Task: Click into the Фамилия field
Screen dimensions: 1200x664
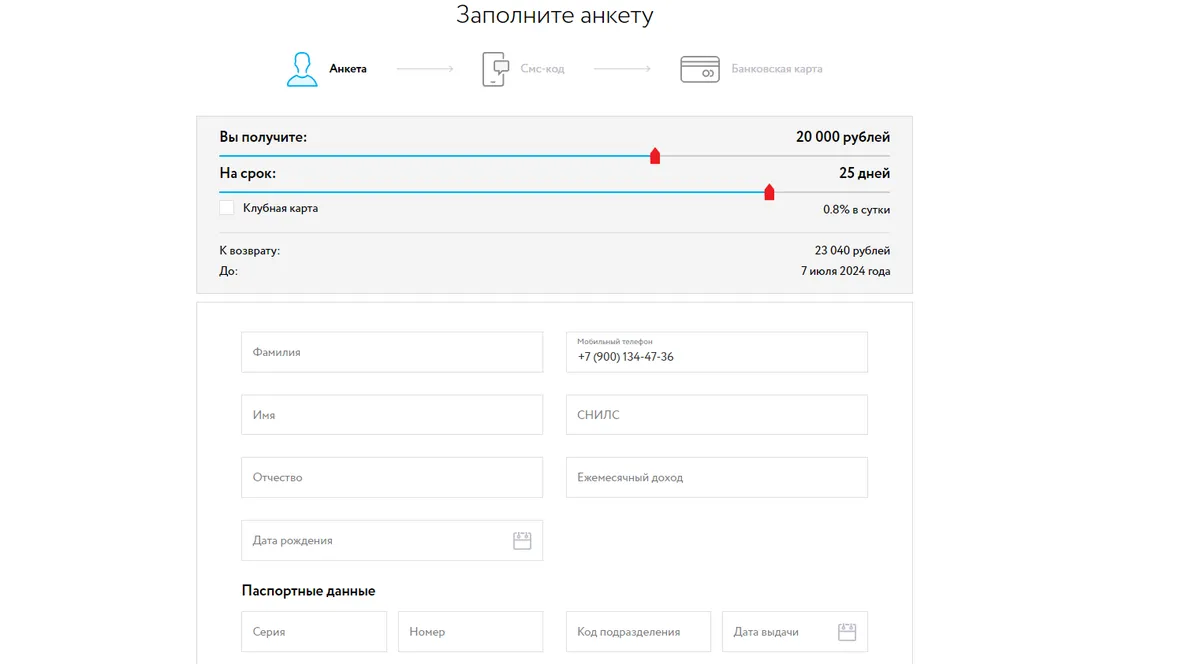Action: coord(392,352)
